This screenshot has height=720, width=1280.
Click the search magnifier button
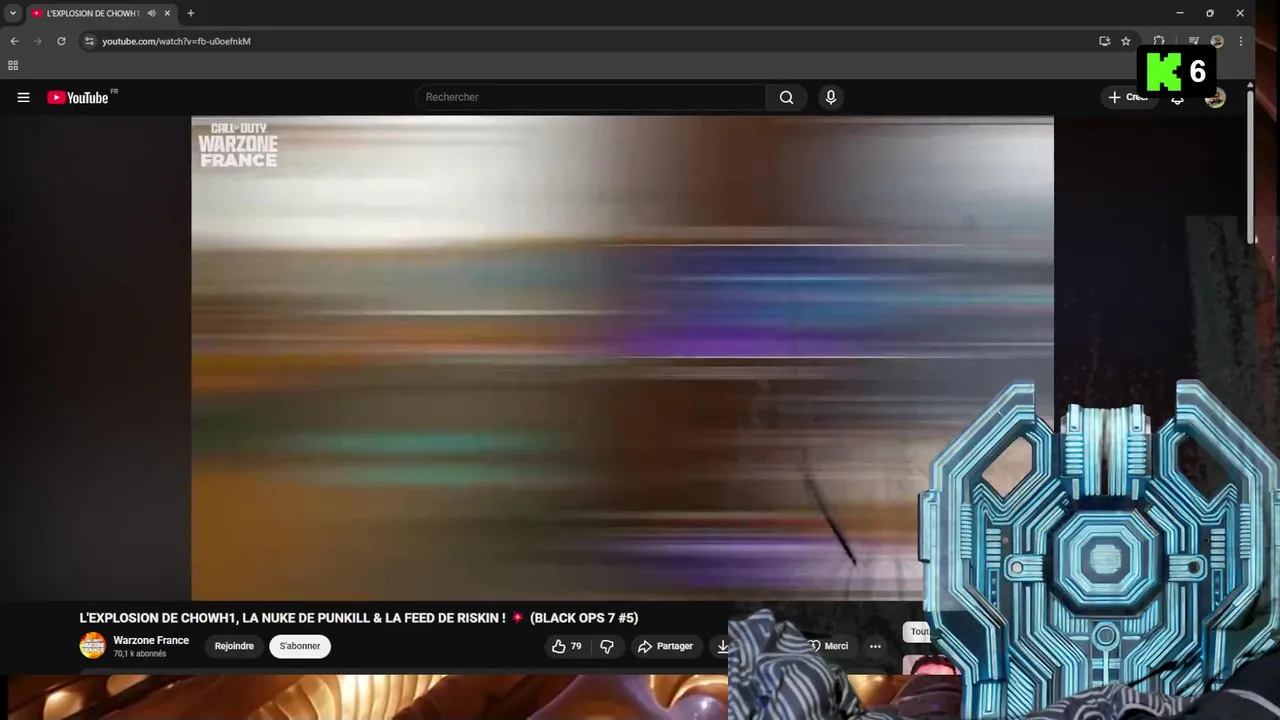point(786,97)
